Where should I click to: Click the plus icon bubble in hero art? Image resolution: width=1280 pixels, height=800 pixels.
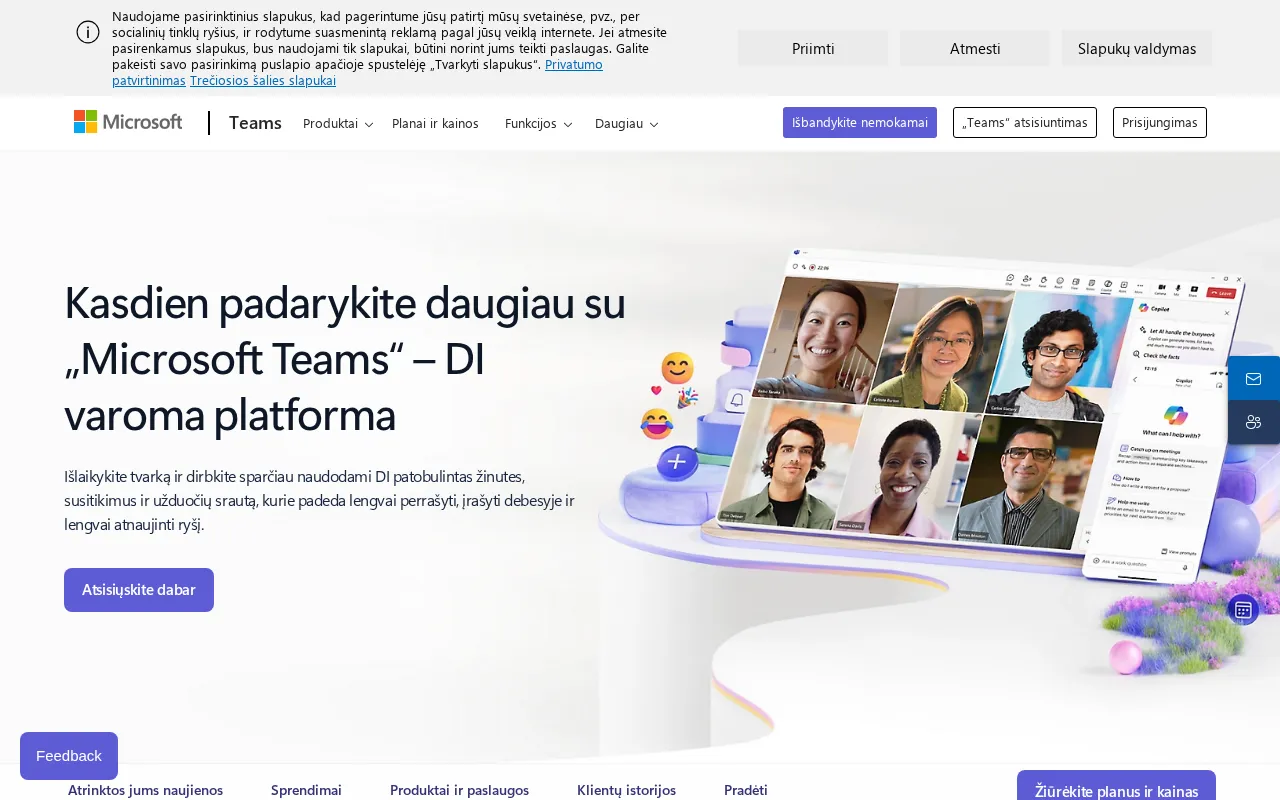[x=677, y=462]
